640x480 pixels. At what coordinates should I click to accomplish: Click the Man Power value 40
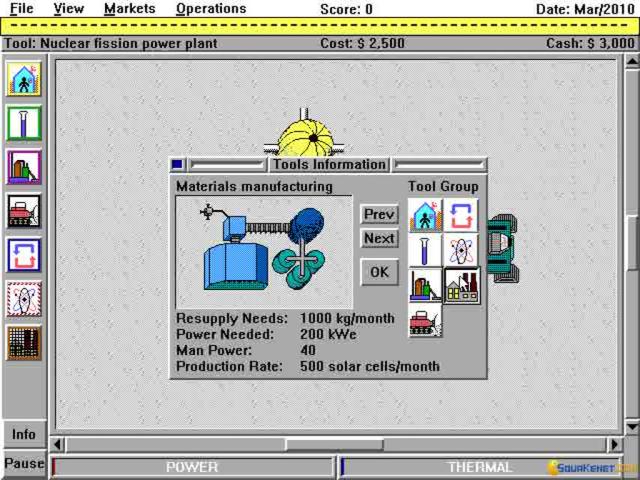tap(308, 350)
